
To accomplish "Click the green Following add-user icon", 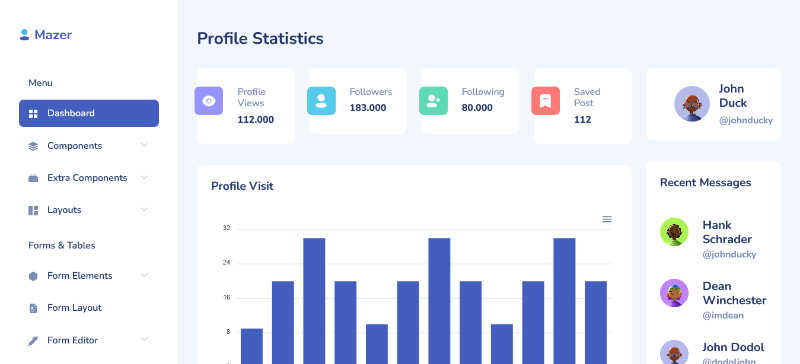I will 433,101.
